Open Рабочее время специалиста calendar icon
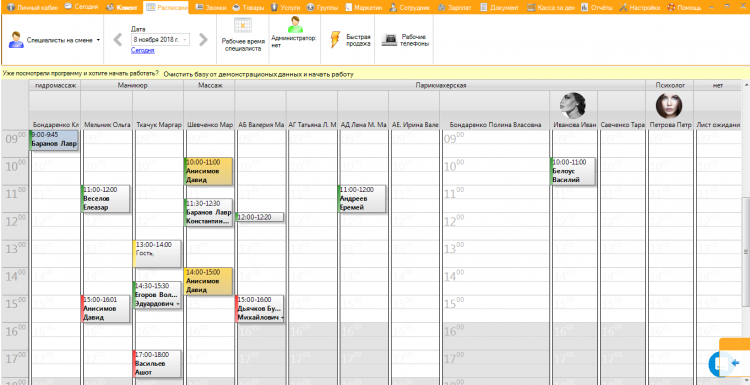 (243, 25)
